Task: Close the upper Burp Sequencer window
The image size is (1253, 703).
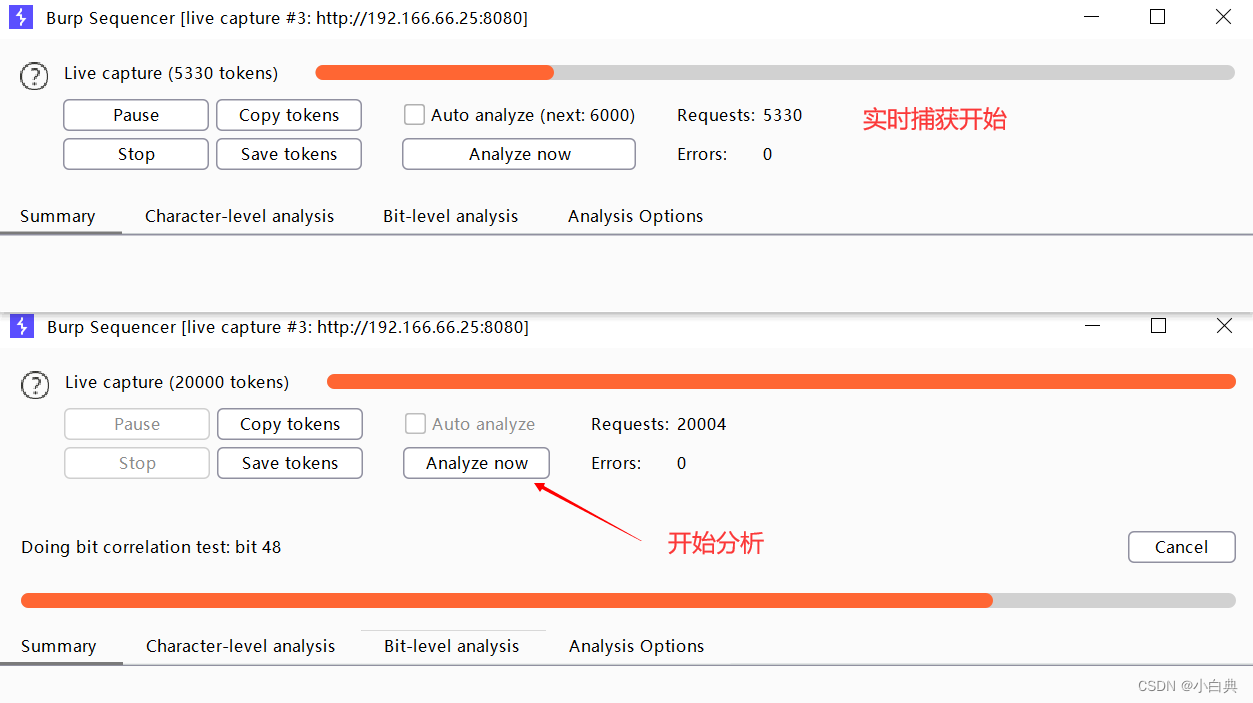Action: [1223, 17]
